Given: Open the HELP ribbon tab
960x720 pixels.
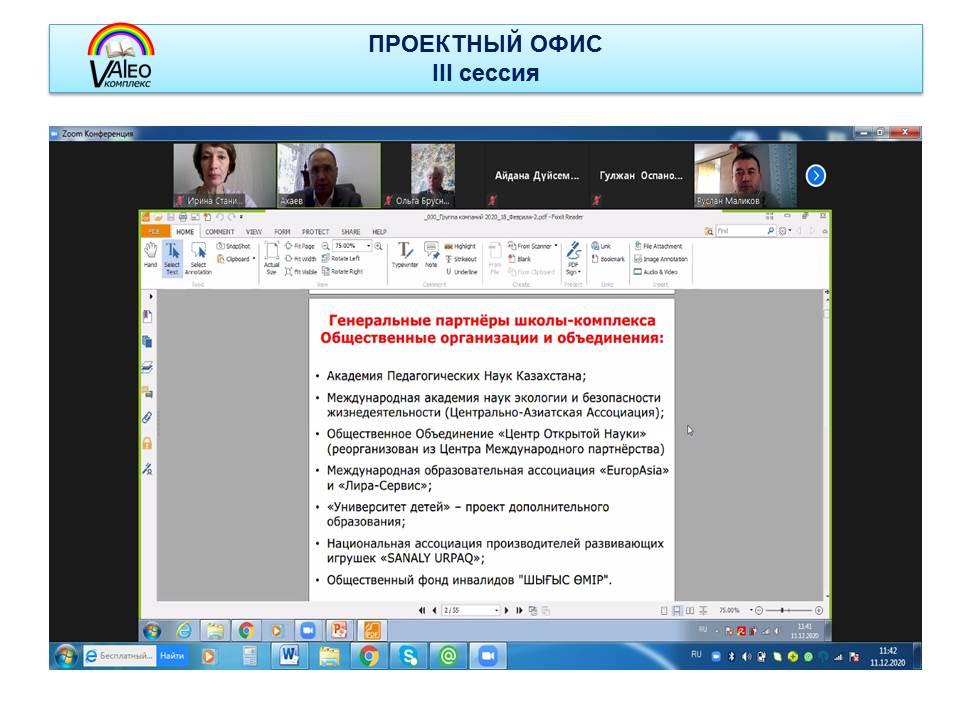Looking at the screenshot, I should (380, 232).
